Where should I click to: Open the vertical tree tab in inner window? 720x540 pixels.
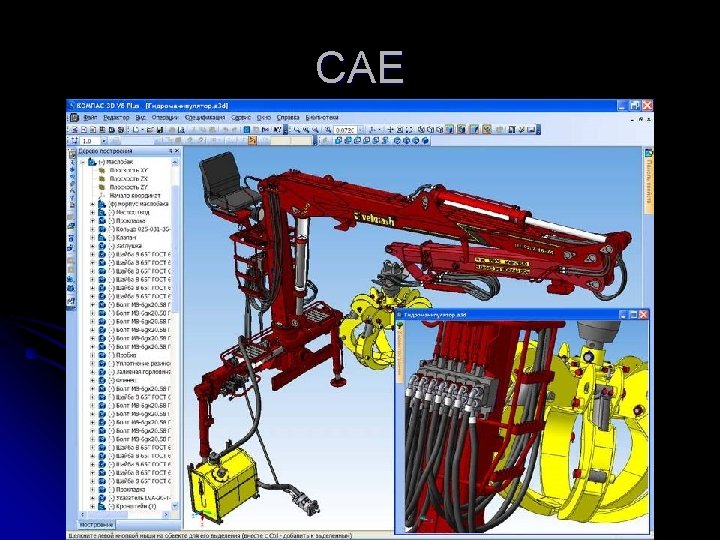pyautogui.click(x=400, y=352)
